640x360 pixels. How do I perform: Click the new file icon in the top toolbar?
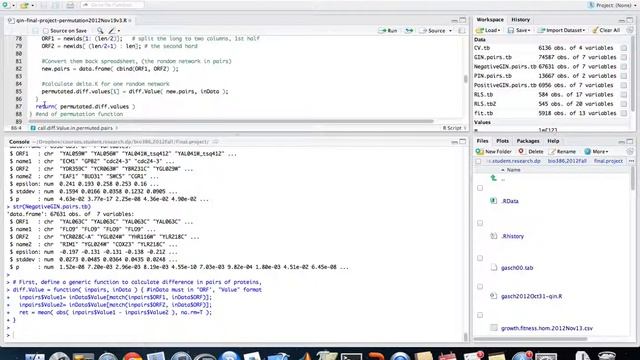6,5
